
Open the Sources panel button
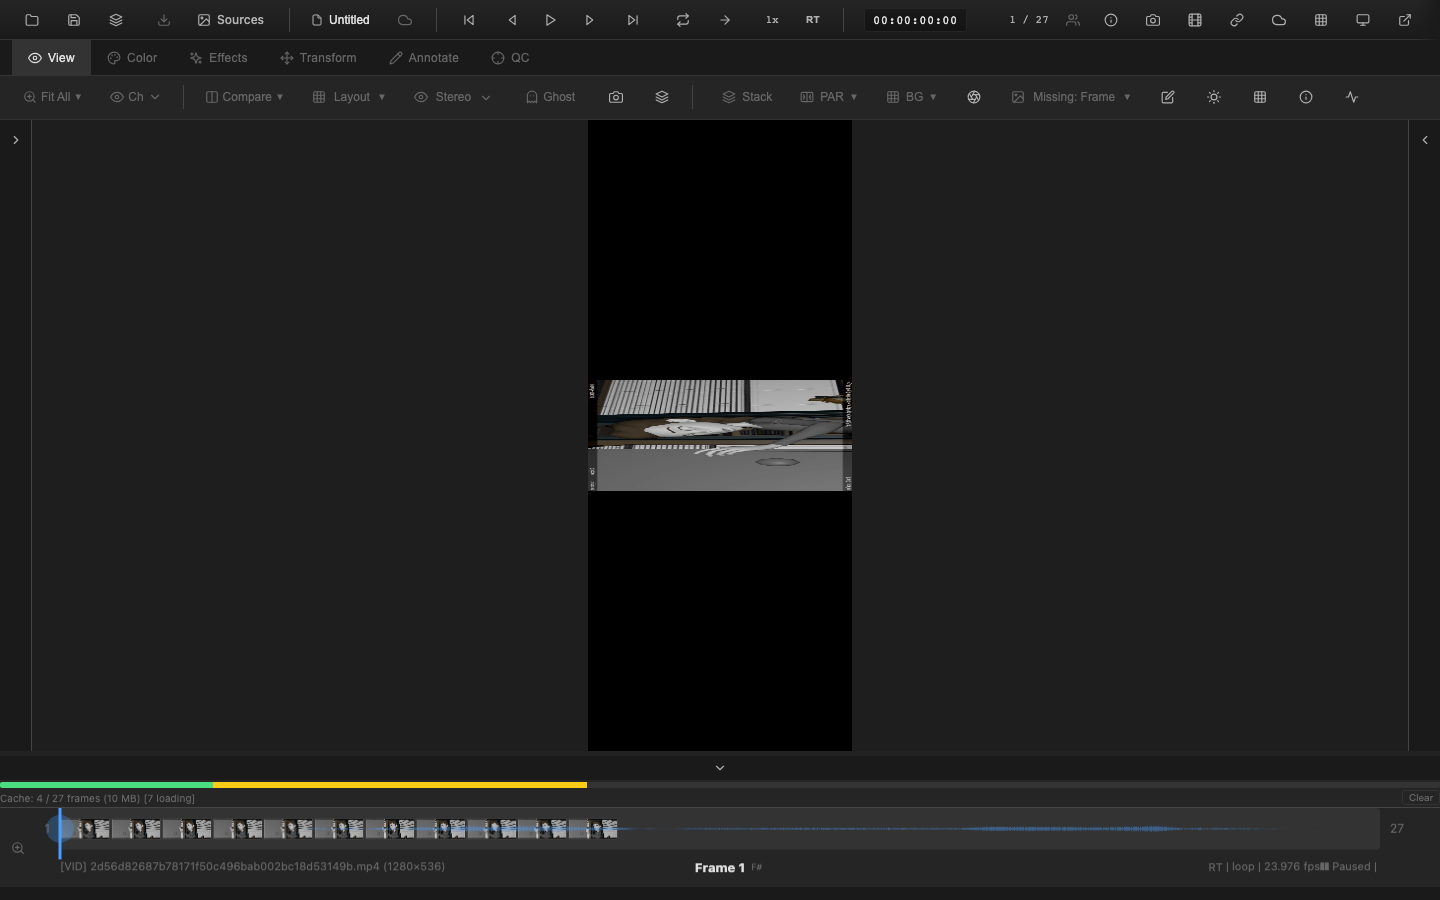[x=231, y=20]
